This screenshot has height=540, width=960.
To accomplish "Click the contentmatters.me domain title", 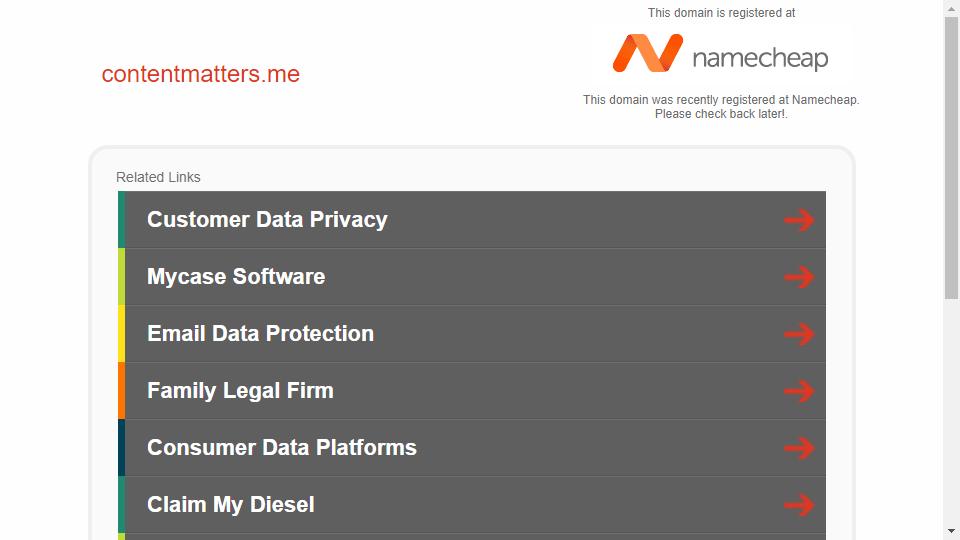I will pos(201,74).
